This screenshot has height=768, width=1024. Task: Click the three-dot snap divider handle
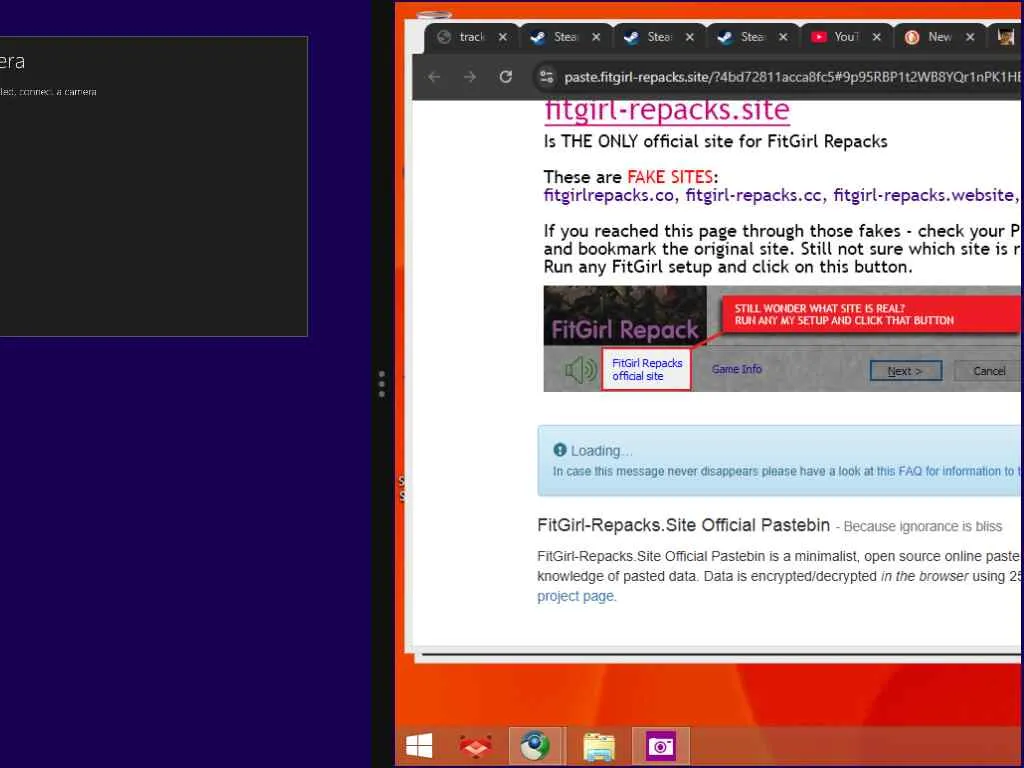(382, 384)
